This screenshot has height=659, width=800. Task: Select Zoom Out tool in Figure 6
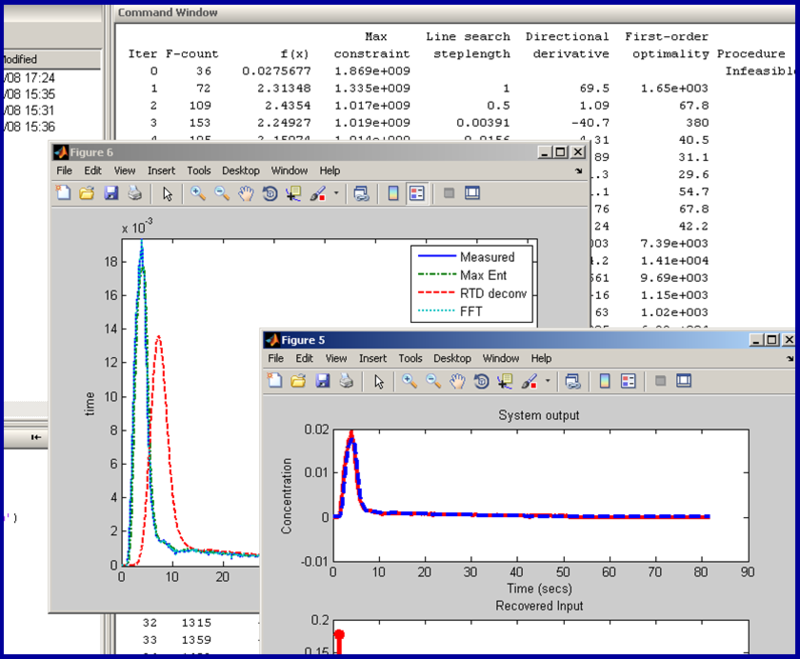(221, 193)
